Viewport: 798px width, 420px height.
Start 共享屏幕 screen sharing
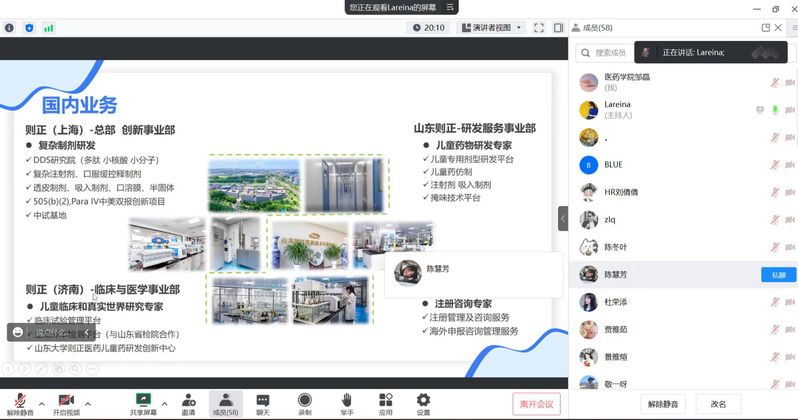click(143, 404)
